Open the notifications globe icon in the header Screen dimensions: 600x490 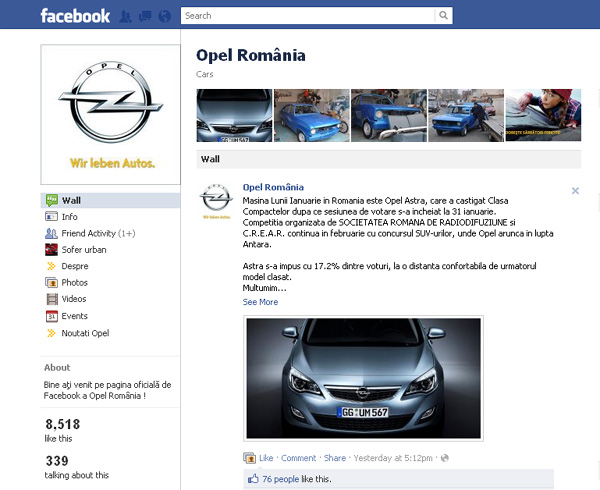(x=162, y=16)
